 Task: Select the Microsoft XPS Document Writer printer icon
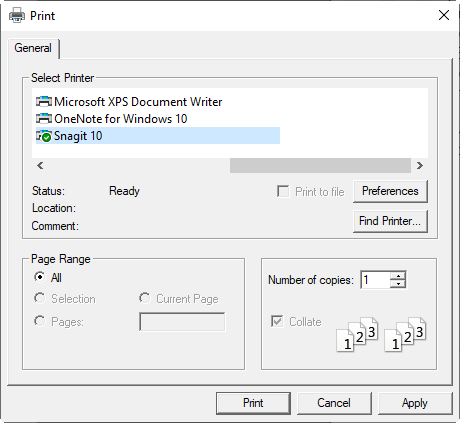click(44, 101)
